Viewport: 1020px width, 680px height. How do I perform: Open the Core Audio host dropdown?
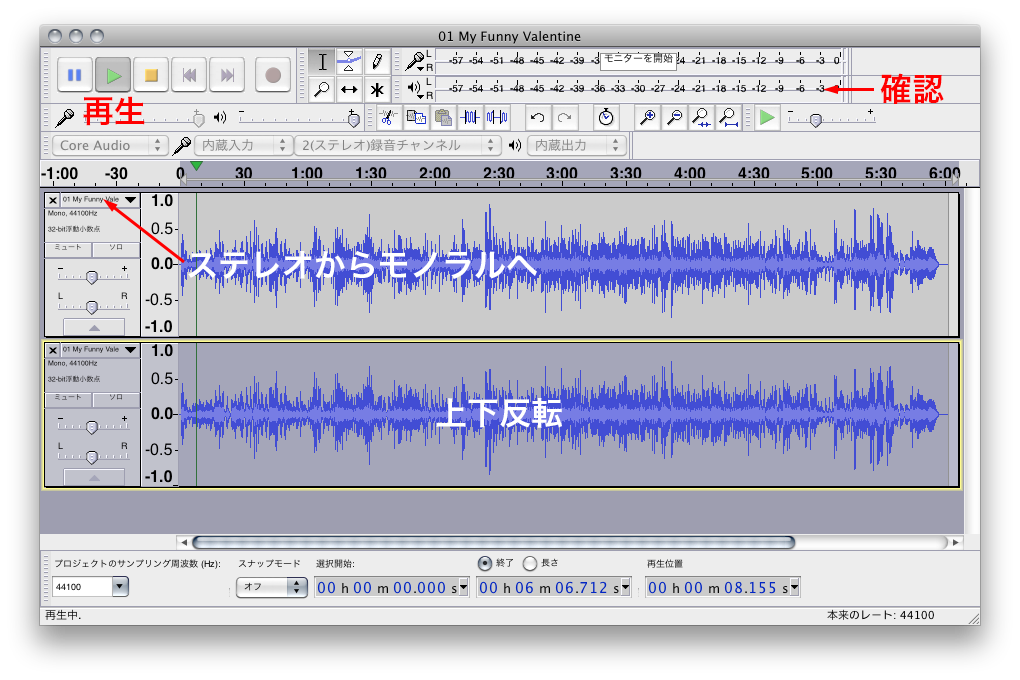[110, 145]
